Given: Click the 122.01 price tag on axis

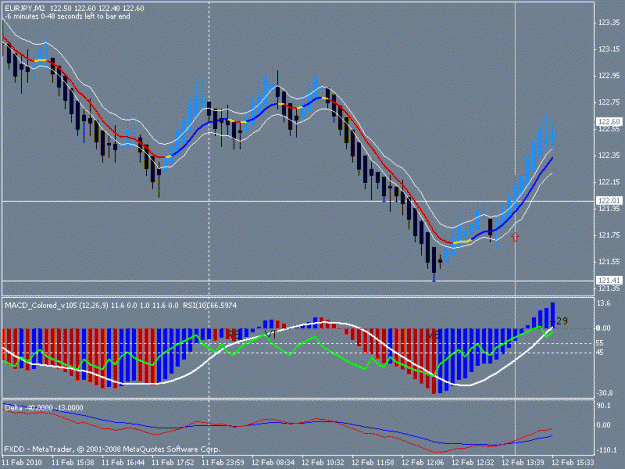Looking at the screenshot, I should [x=609, y=201].
